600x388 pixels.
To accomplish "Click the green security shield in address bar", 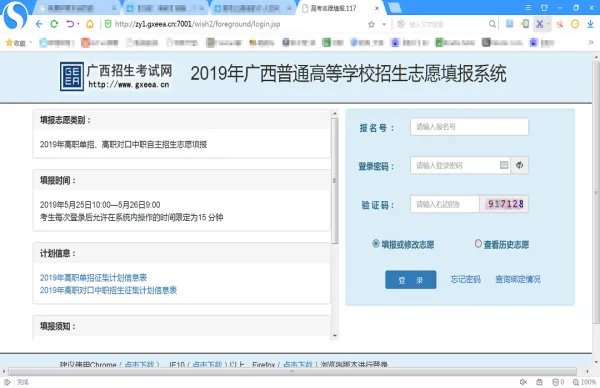I will click(x=108, y=24).
